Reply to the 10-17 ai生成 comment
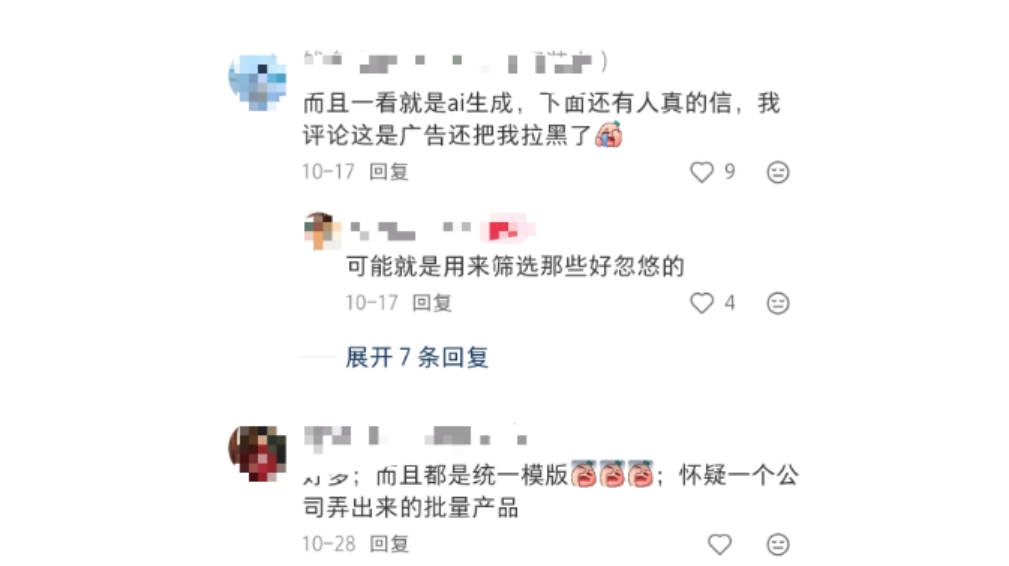This screenshot has height=566, width=1009. tap(389, 172)
